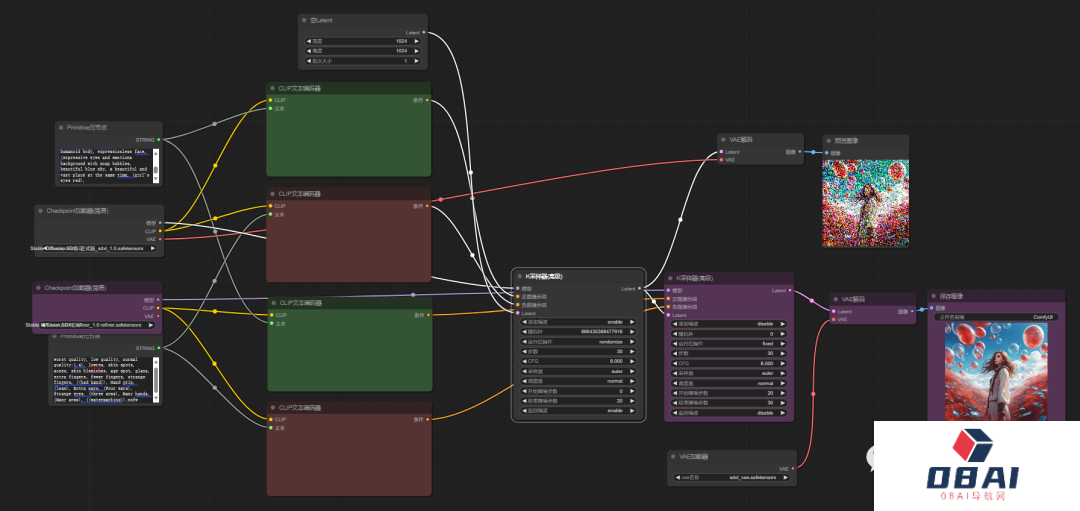The width and height of the screenshot is (1080, 511).
Task: Open the sdxl_vae.safetensors selector in VAE加载器
Action: pos(731,477)
